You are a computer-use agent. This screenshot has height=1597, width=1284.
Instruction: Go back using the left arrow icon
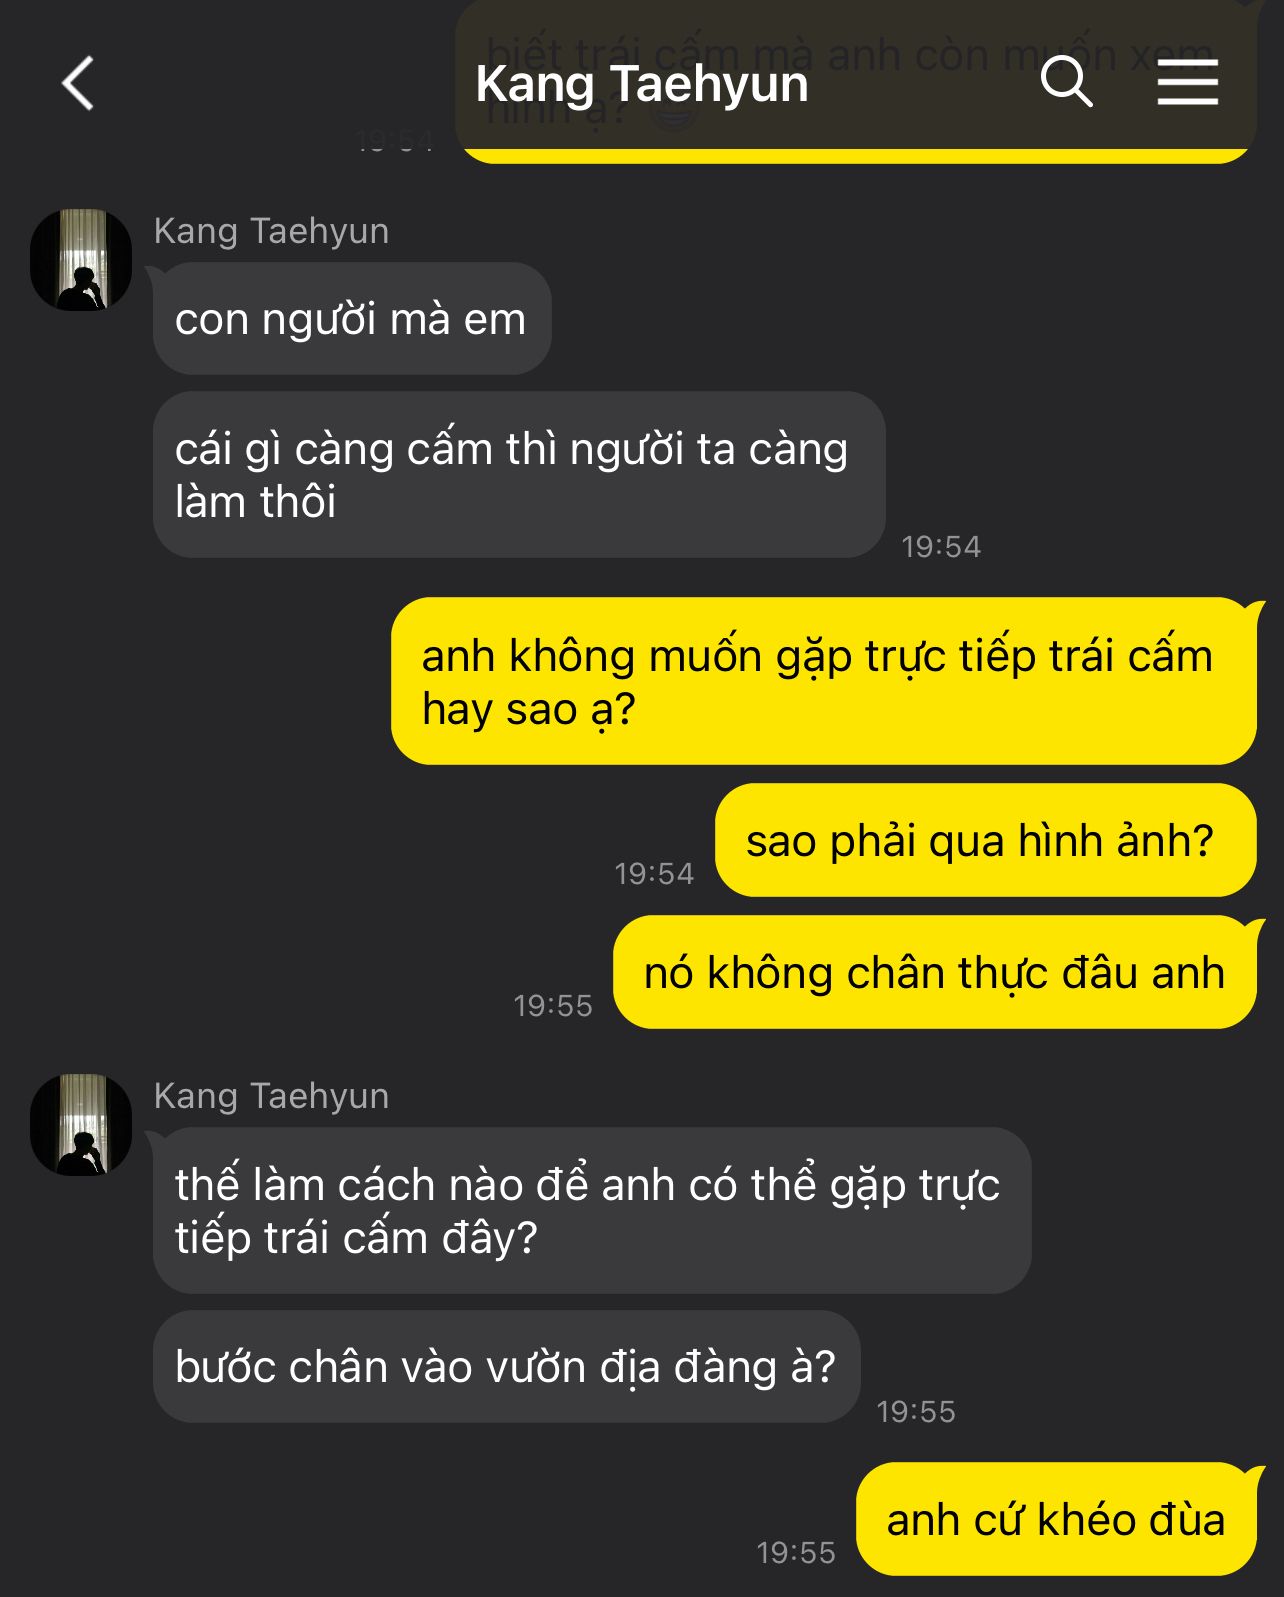click(x=78, y=83)
